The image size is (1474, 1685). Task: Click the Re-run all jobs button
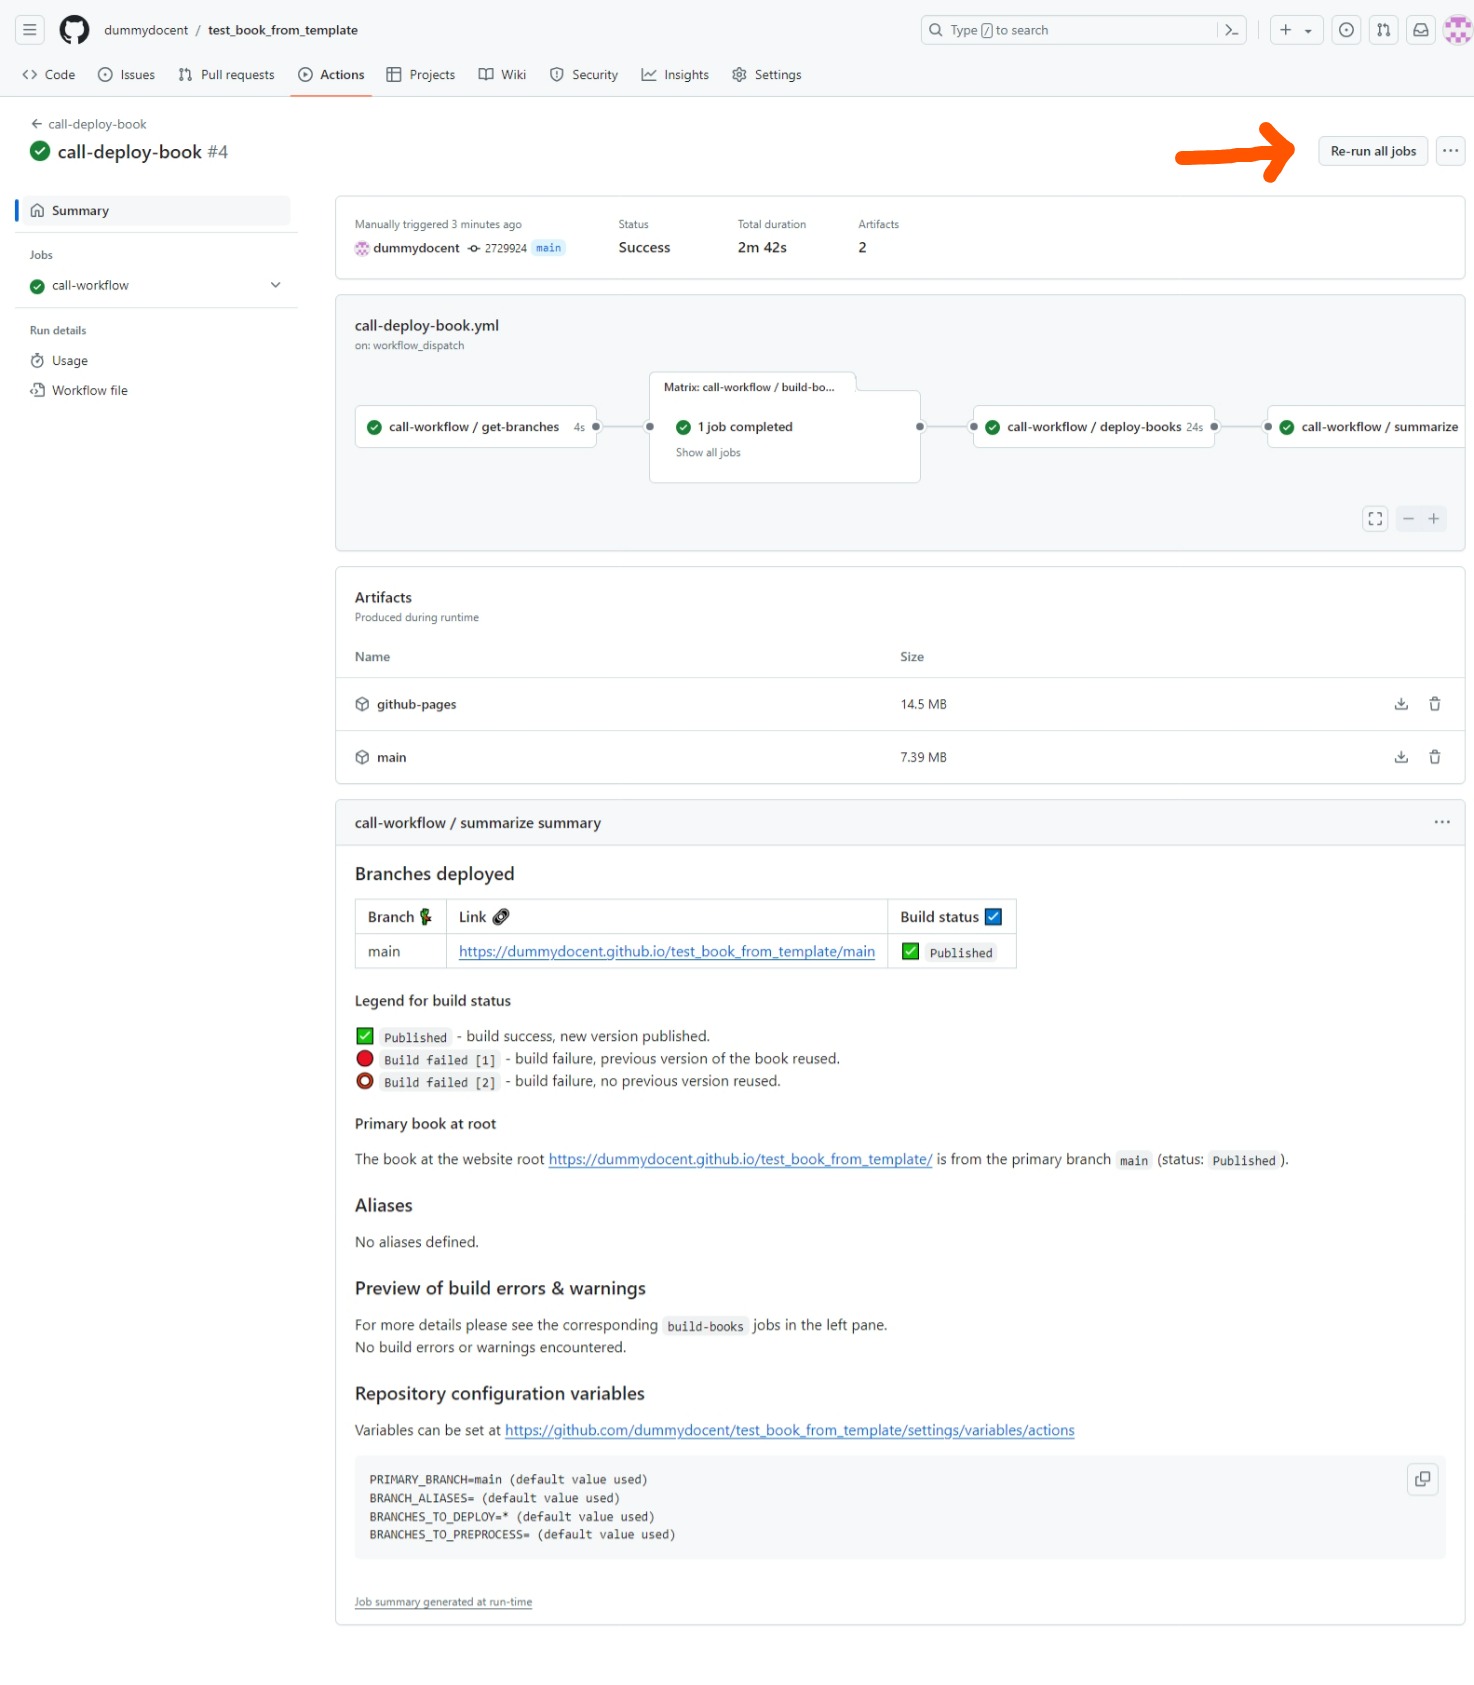coord(1372,151)
